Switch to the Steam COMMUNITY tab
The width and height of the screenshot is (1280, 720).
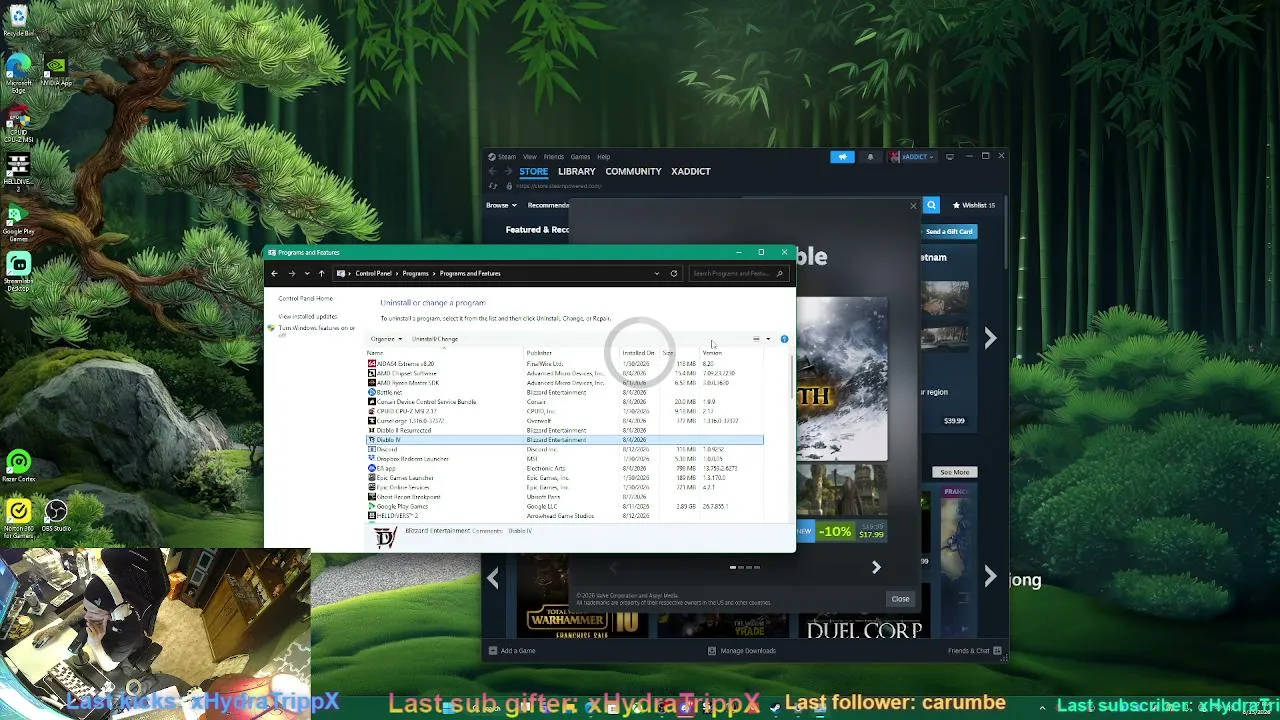click(633, 171)
